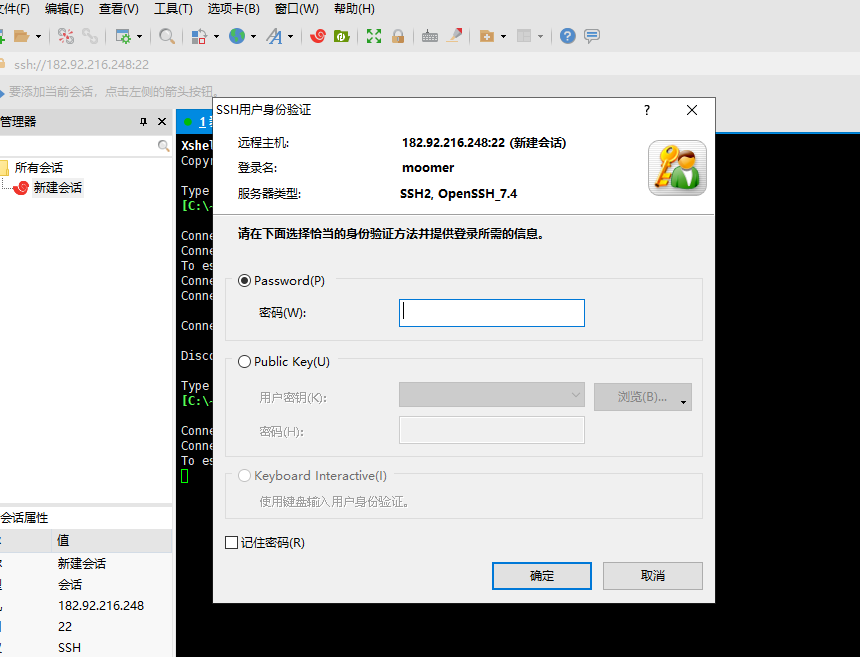Select the Keyboard Interactive(I) radio button

click(x=245, y=475)
